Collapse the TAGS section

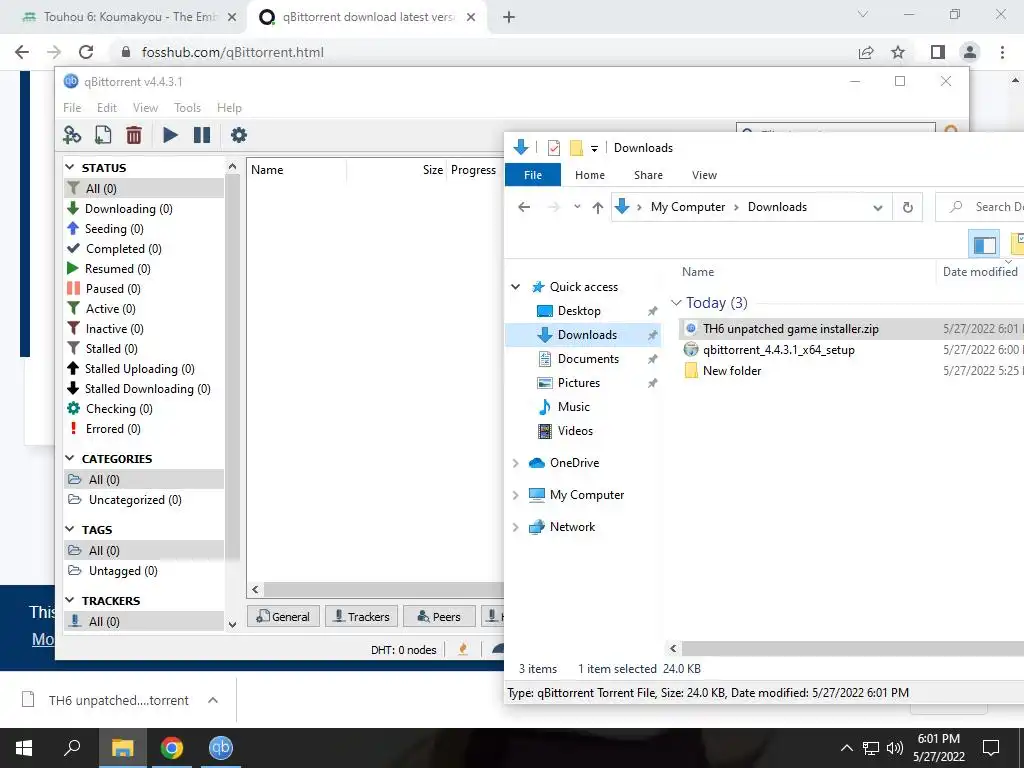tap(70, 530)
